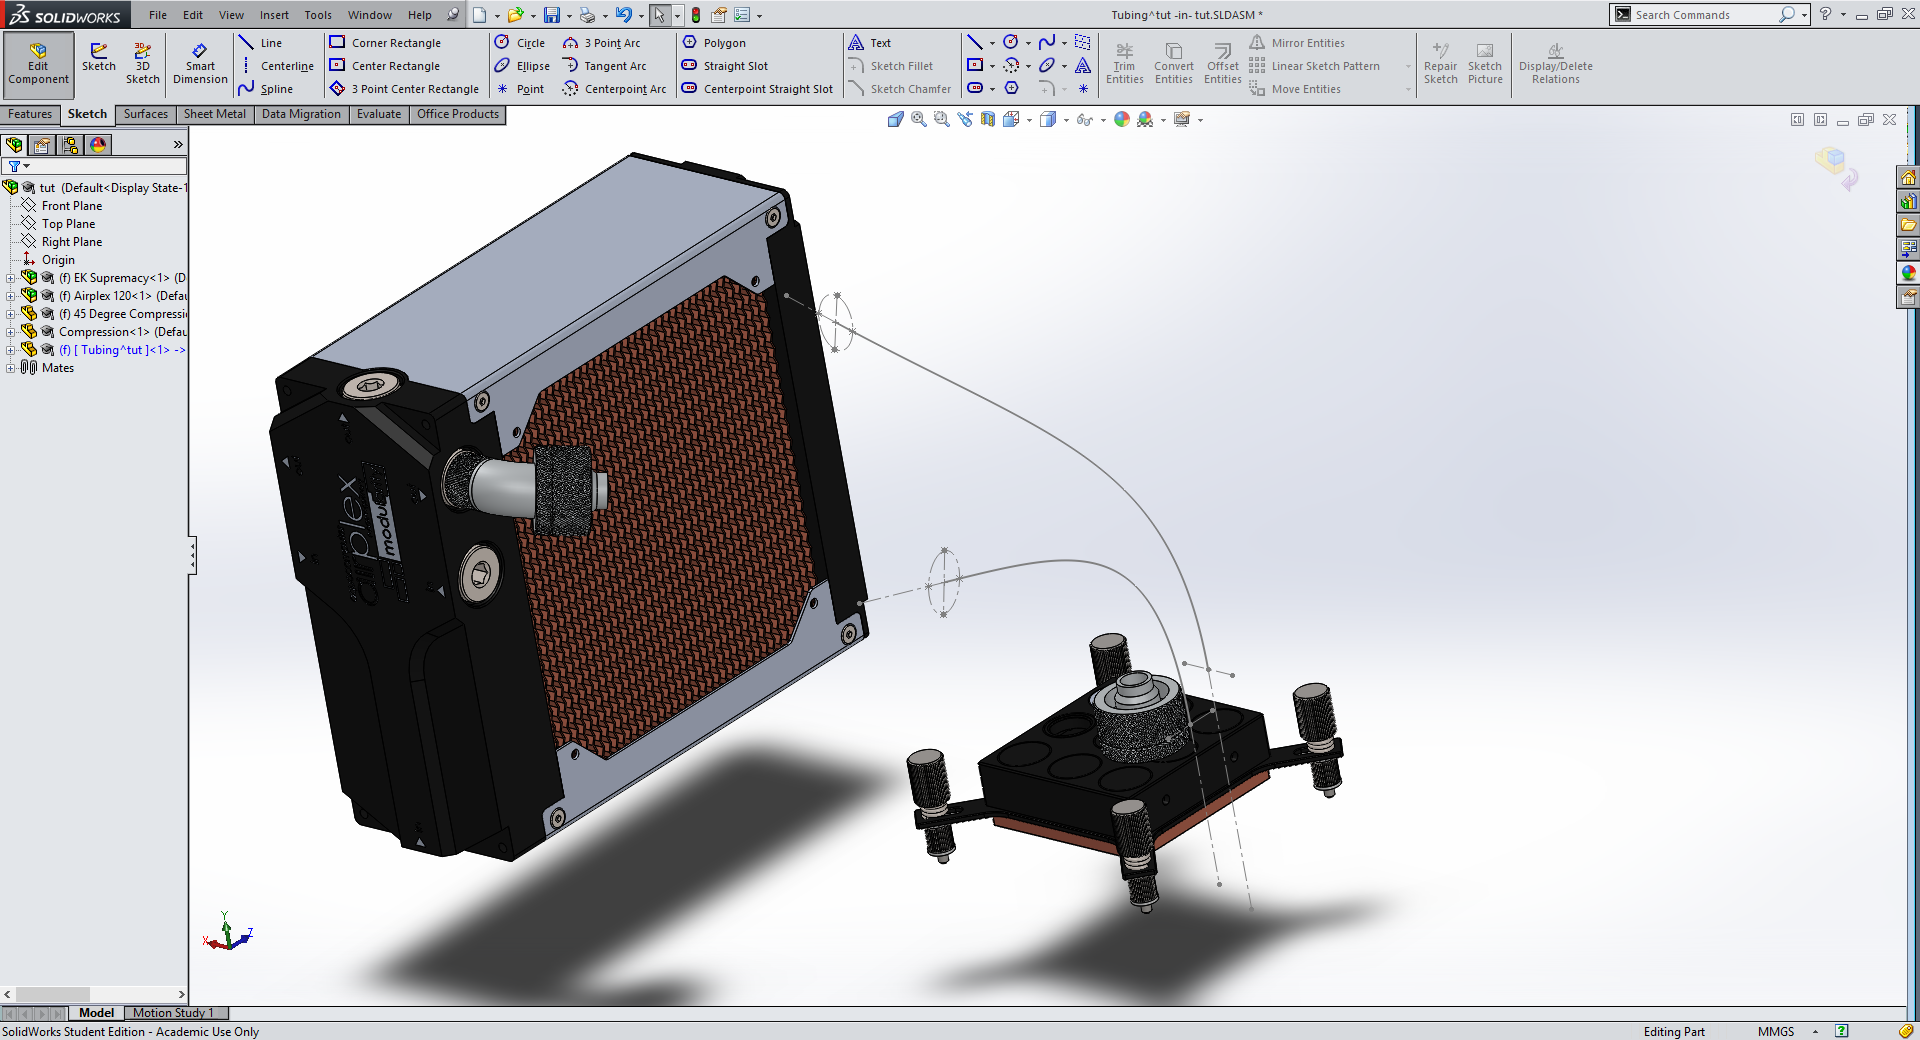Viewport: 1920px width, 1040px height.
Task: Choose the Spline tool
Action: tap(266, 89)
